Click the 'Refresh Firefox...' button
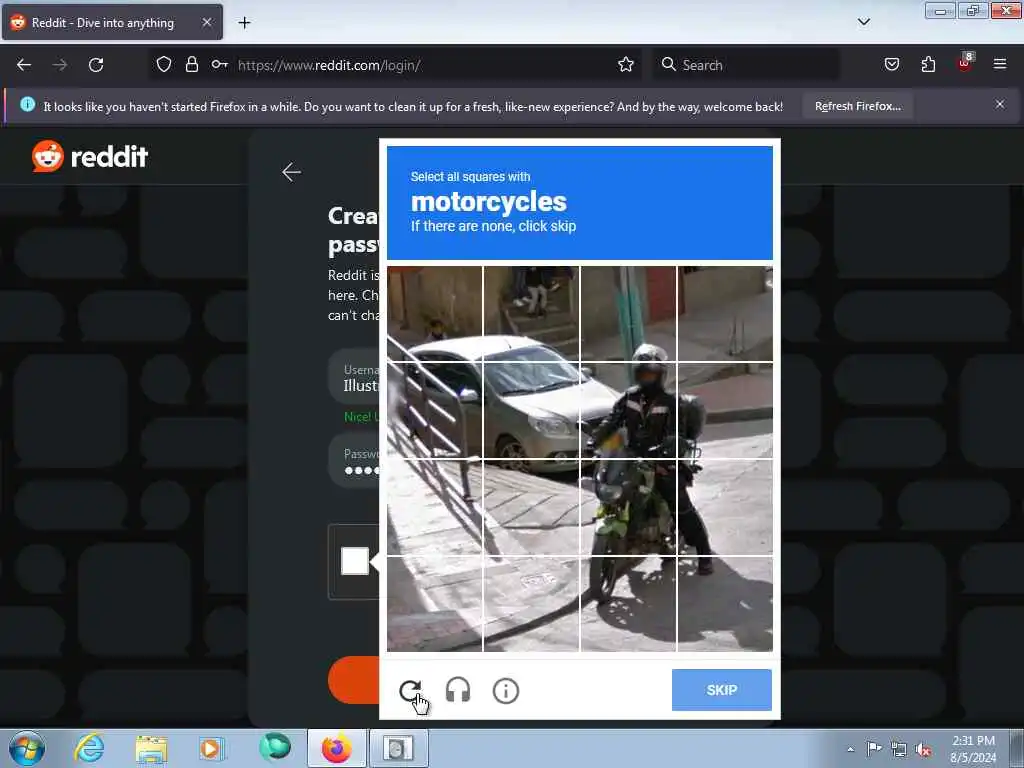1024x768 pixels. pos(857,106)
